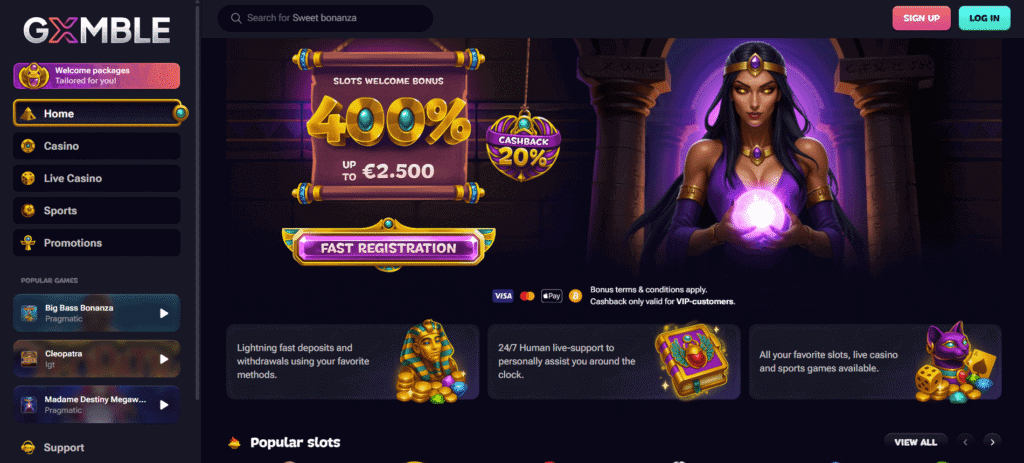Open the Live Casino section
The image size is (1024, 463).
pyautogui.click(x=97, y=178)
